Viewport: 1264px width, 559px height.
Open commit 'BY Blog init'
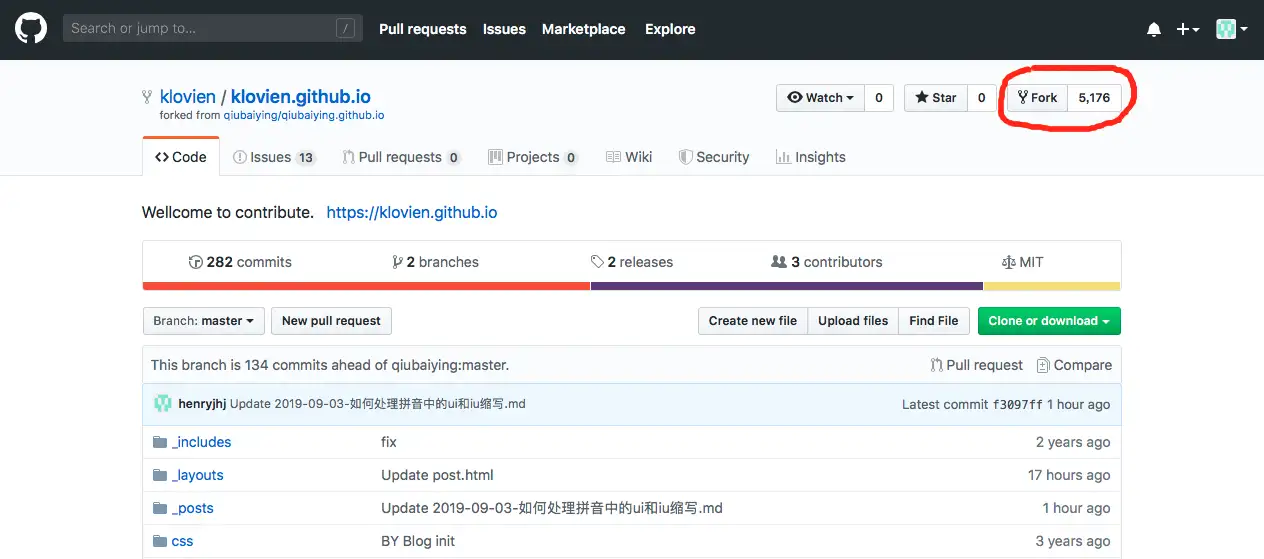(418, 541)
